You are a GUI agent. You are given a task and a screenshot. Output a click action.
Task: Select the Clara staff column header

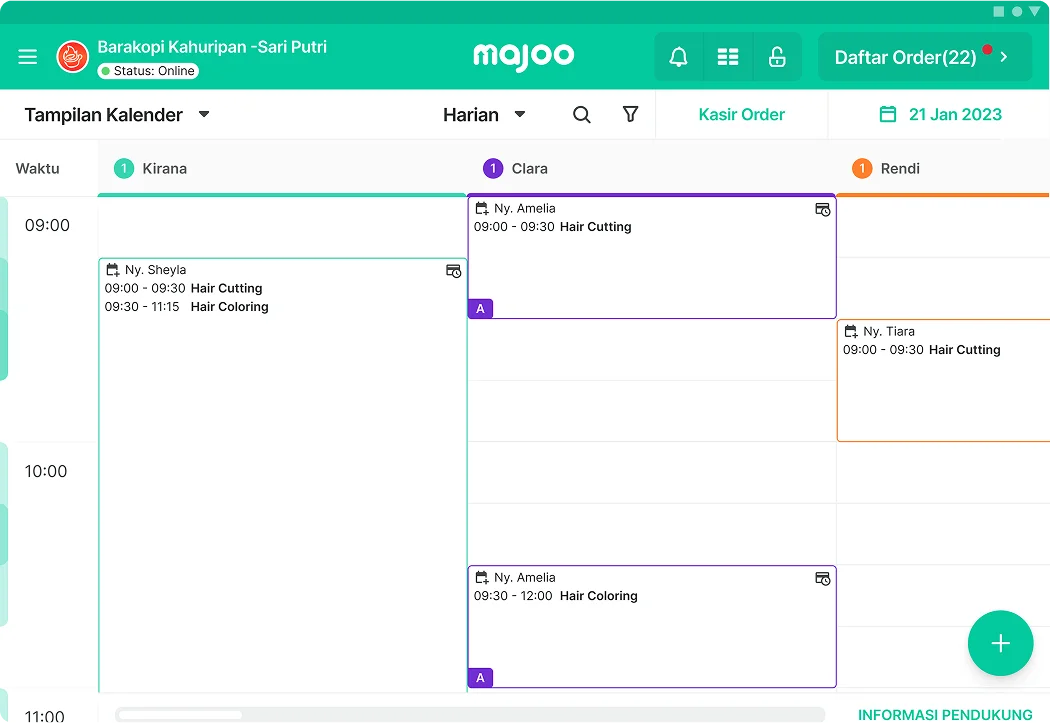[x=529, y=169]
